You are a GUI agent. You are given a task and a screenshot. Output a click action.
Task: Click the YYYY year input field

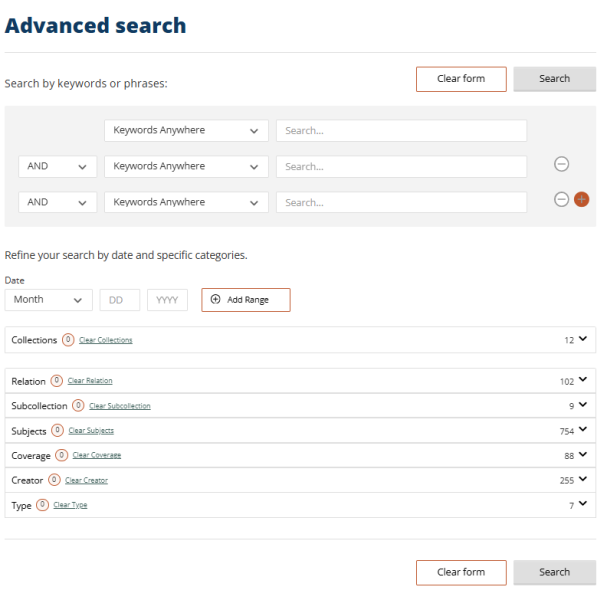click(167, 300)
